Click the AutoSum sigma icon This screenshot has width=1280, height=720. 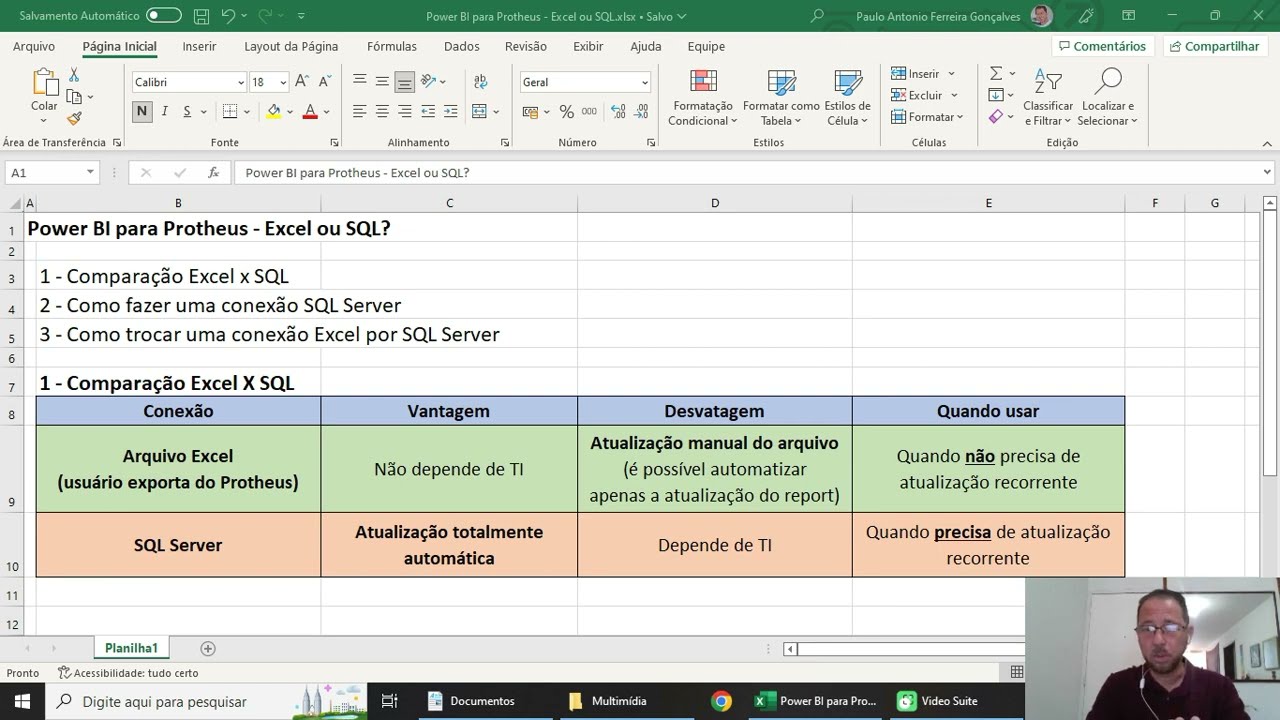pos(996,74)
